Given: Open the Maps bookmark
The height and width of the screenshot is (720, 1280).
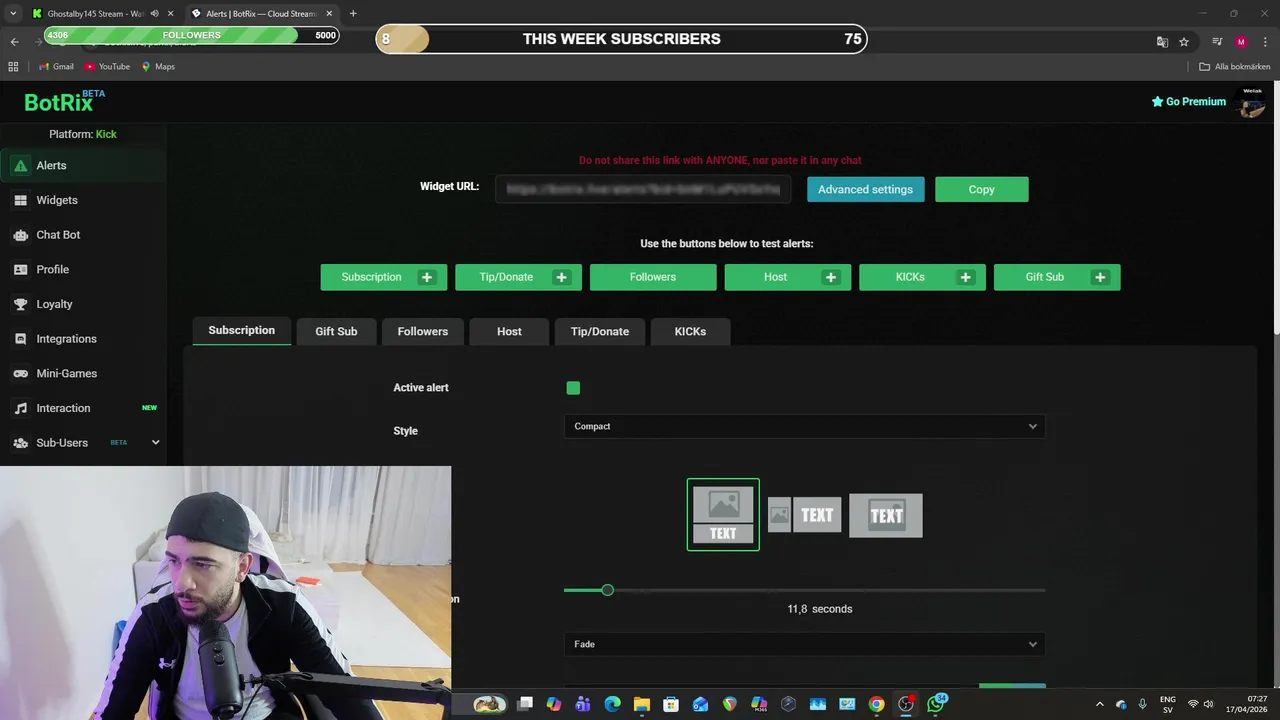Looking at the screenshot, I should (158, 67).
